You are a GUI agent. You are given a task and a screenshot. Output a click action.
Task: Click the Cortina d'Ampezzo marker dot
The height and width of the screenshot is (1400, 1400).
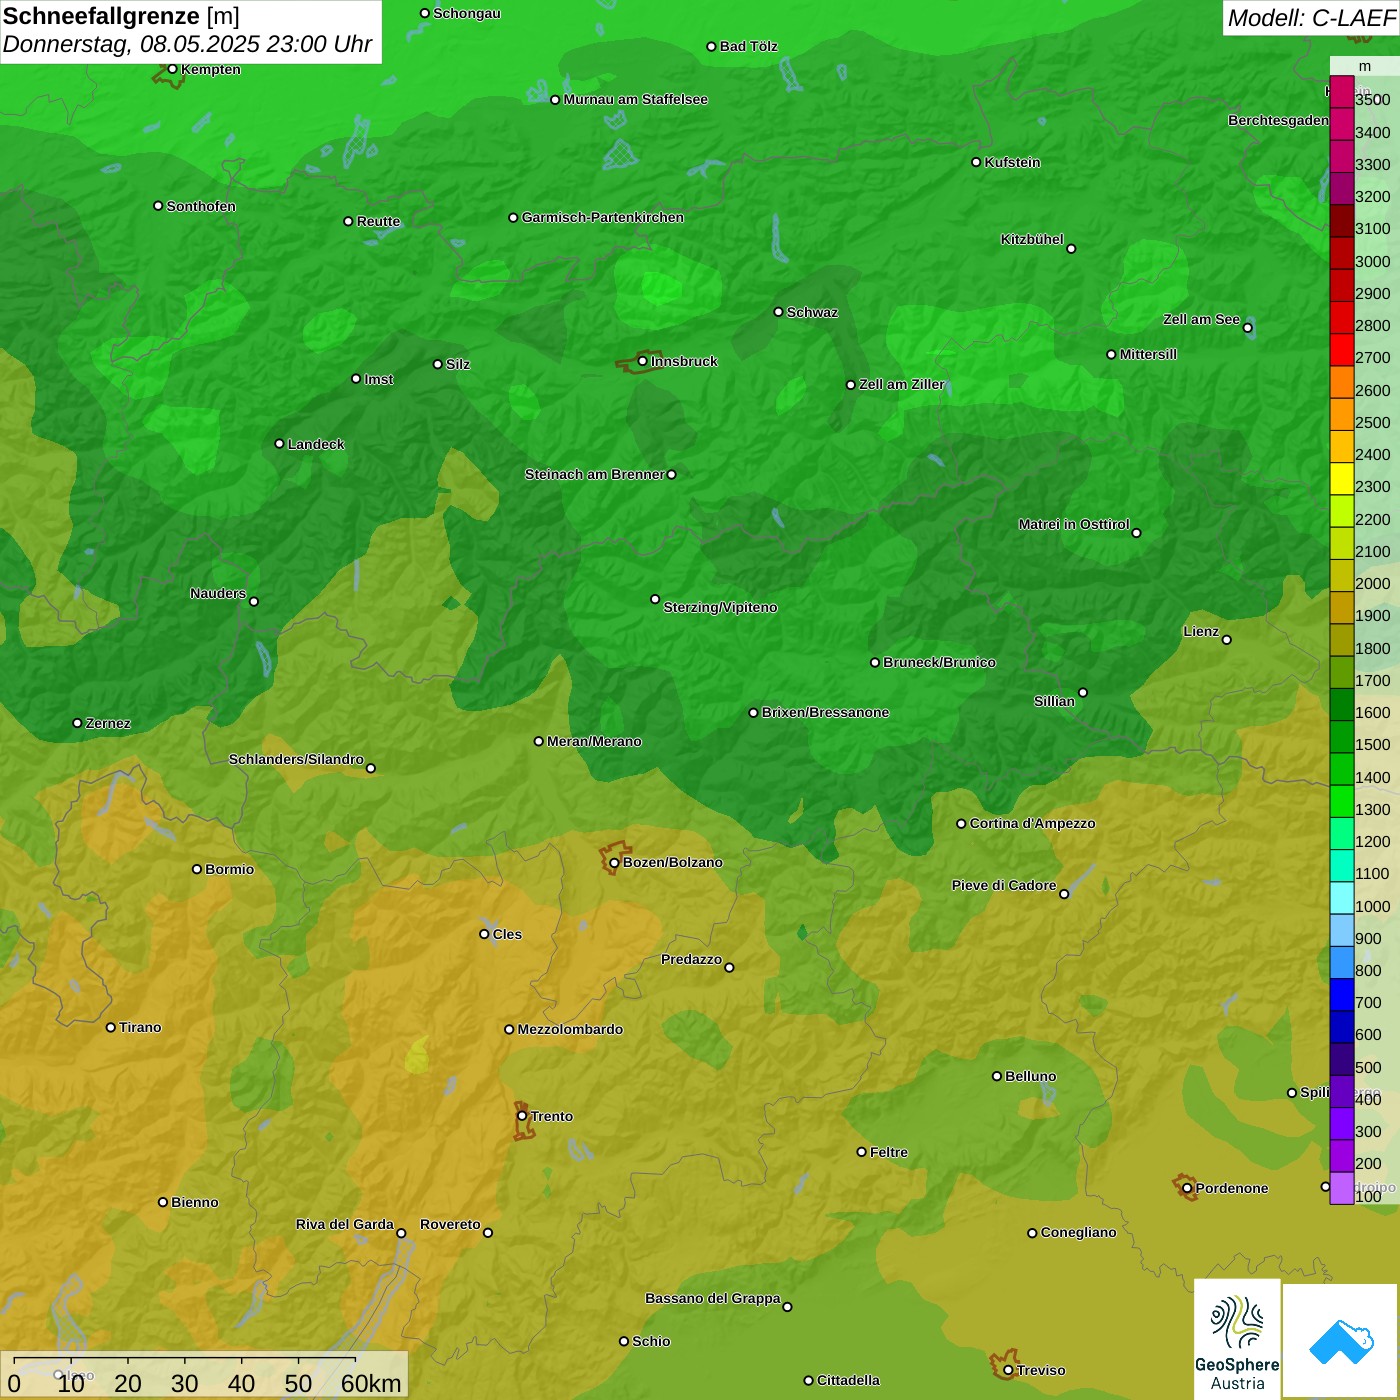click(x=961, y=823)
